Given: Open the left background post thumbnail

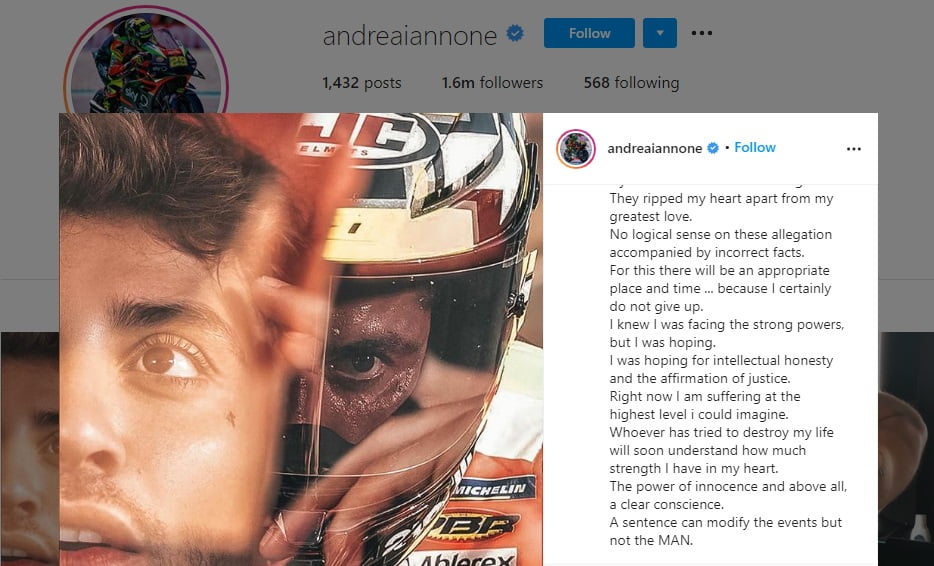Looking at the screenshot, I should [29, 449].
